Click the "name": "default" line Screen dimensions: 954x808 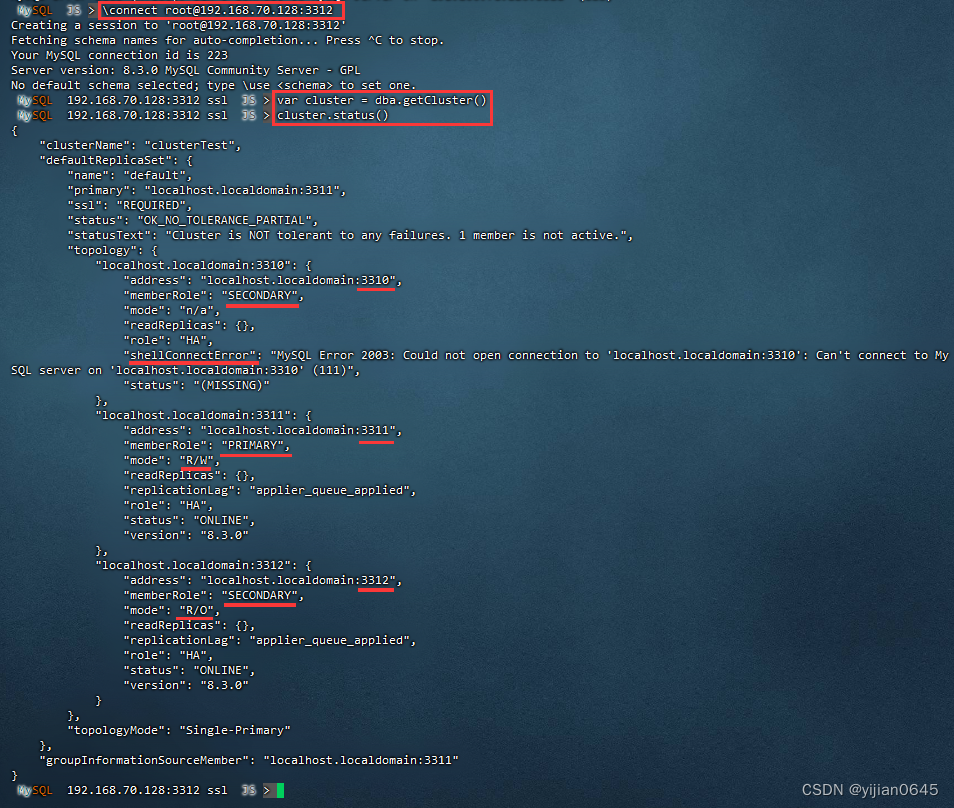point(130,175)
